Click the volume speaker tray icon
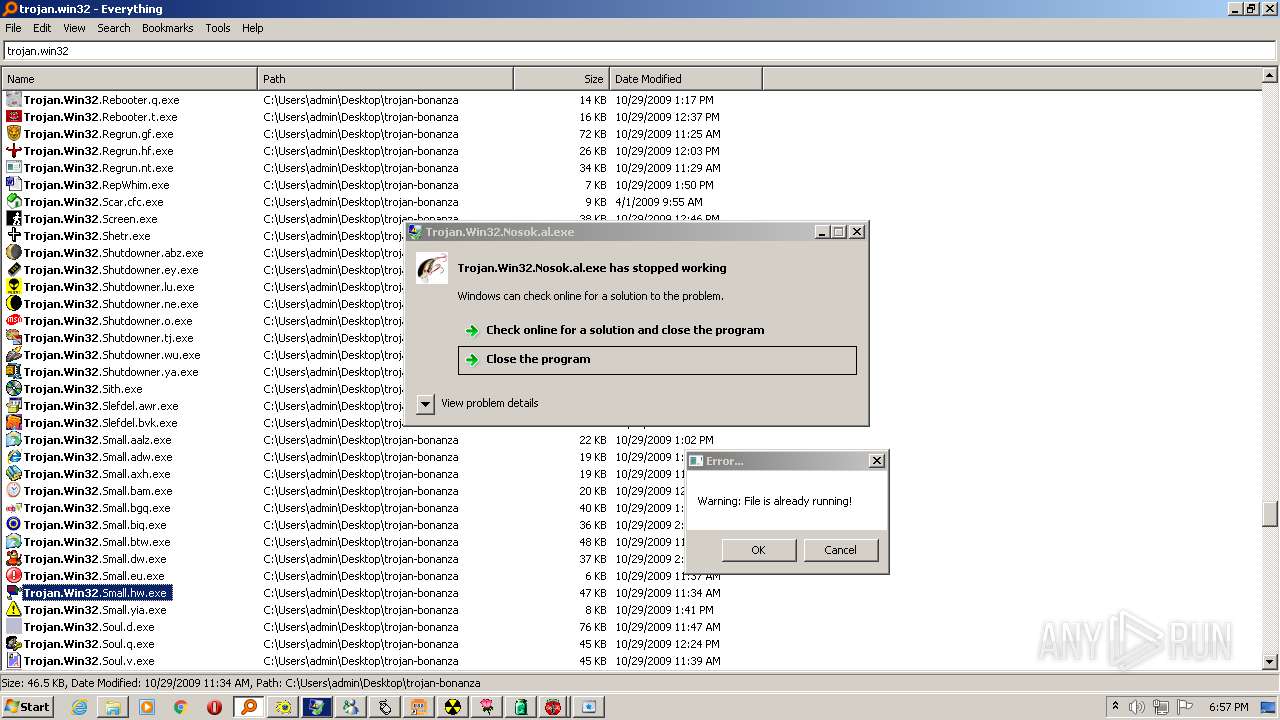 pos(1137,707)
